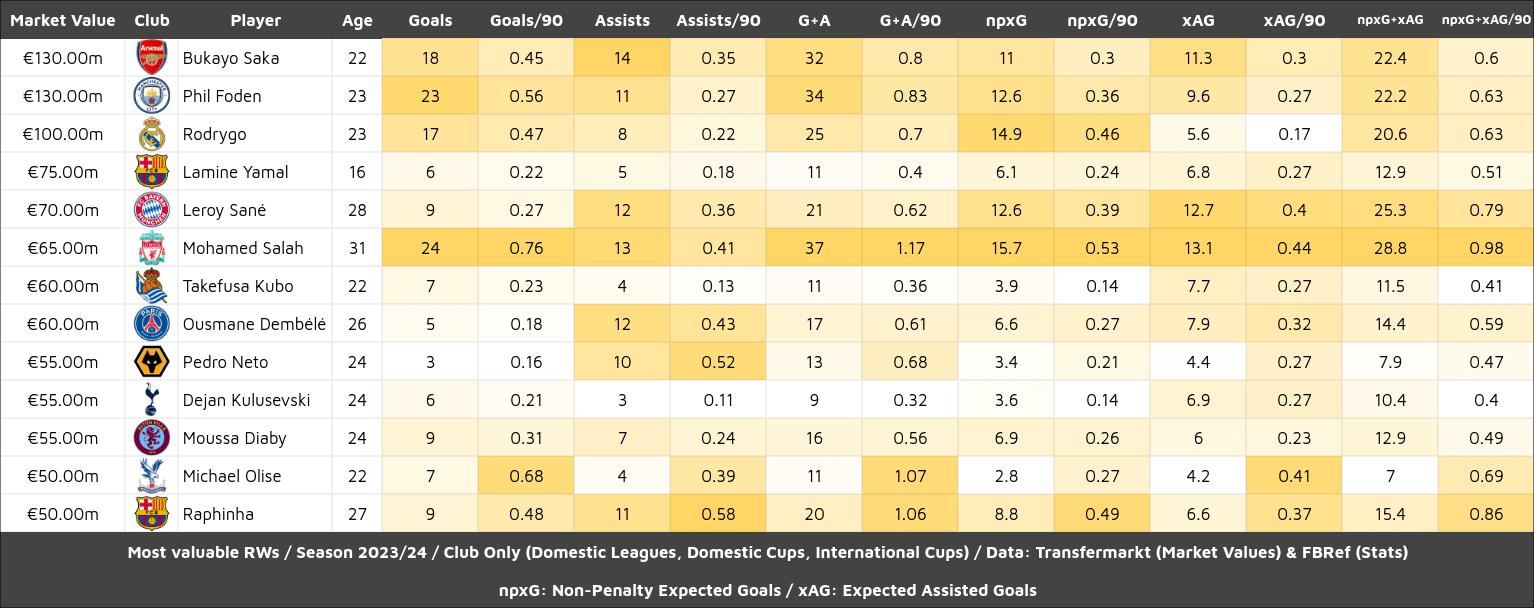This screenshot has width=1534, height=608.
Task: Click Salah's highlighted 24 goals cell
Action: 430,248
